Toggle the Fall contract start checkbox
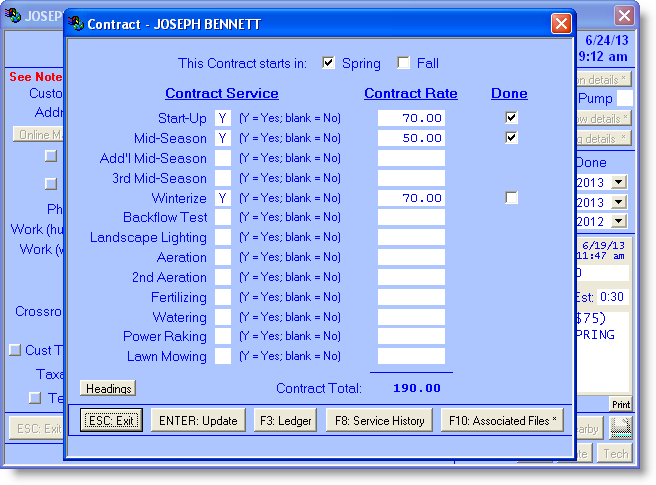 point(404,63)
